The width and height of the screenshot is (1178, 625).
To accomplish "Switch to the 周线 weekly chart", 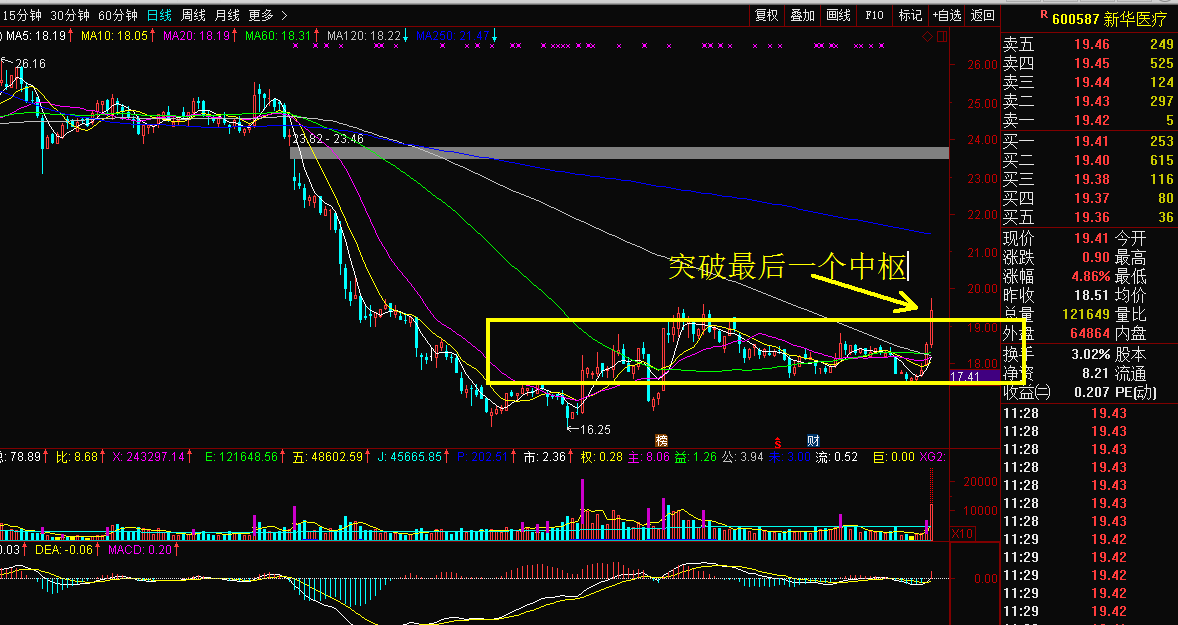I will [193, 15].
